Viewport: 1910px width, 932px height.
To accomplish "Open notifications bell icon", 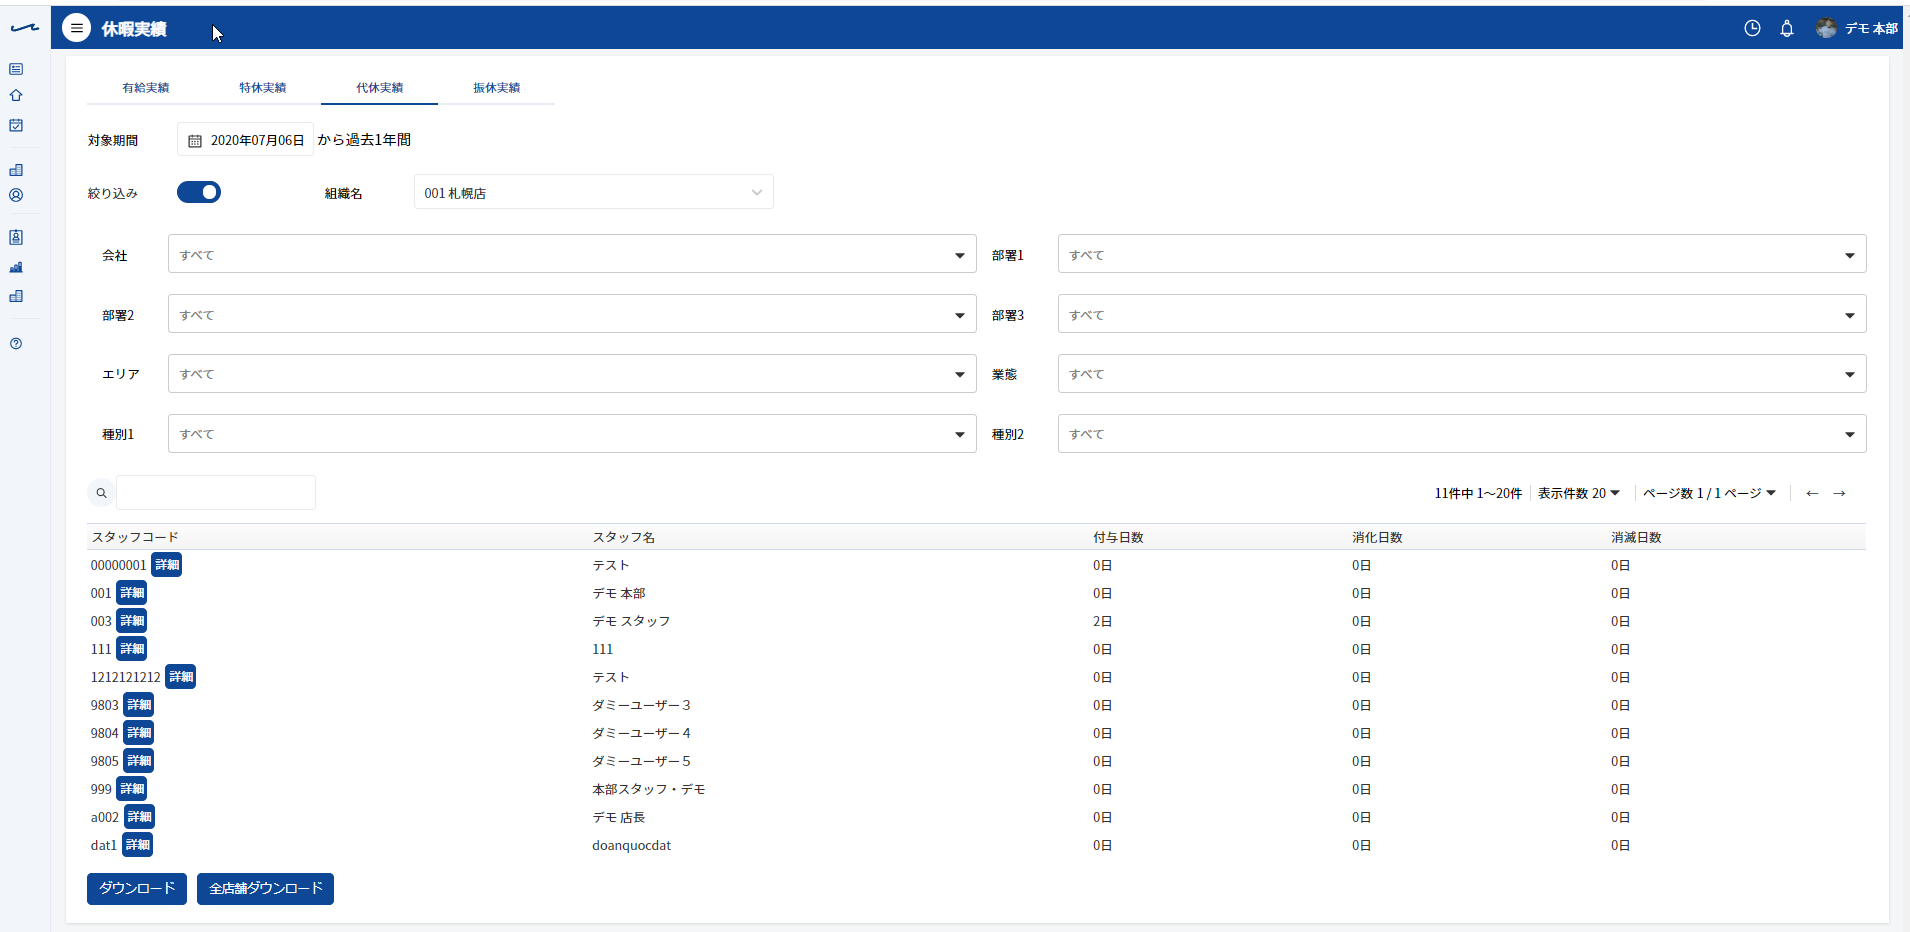I will (x=1787, y=28).
